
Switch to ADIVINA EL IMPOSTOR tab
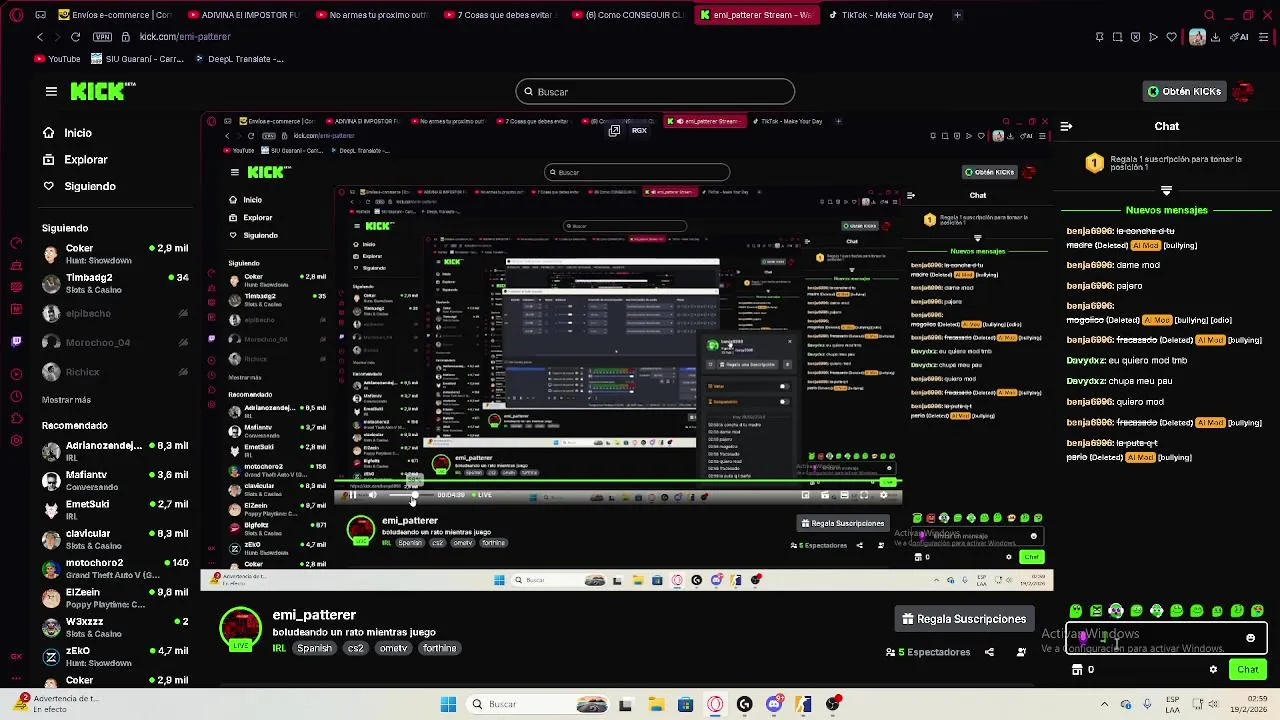coord(246,15)
